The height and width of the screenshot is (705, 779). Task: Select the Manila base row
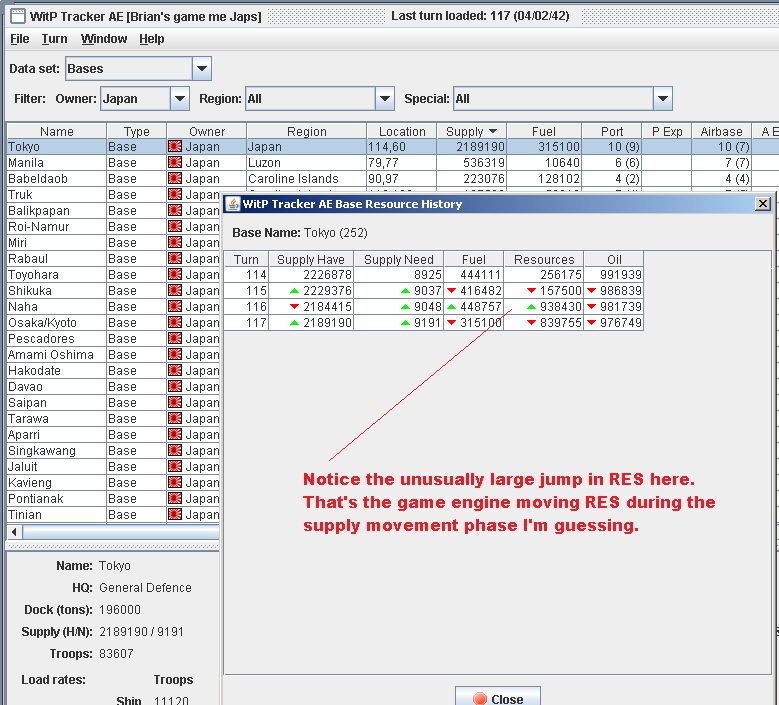[392, 162]
